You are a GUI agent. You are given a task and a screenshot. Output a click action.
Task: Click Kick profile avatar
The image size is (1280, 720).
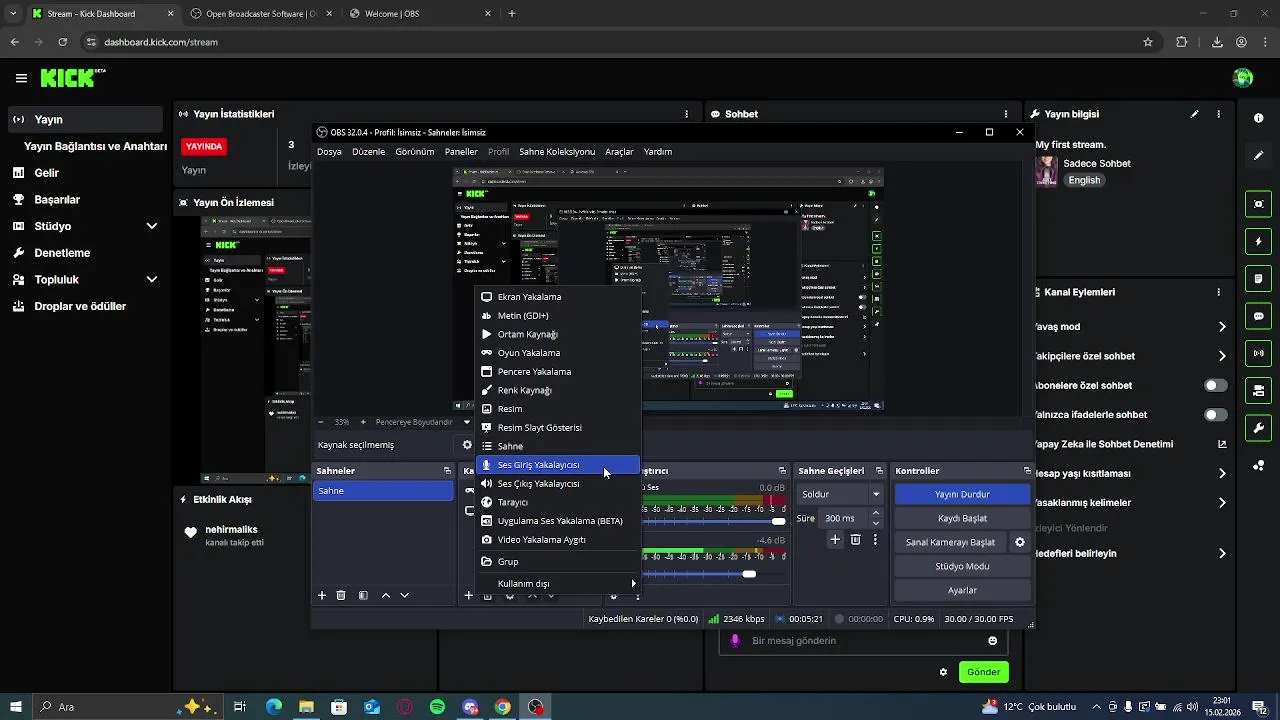tap(1243, 78)
